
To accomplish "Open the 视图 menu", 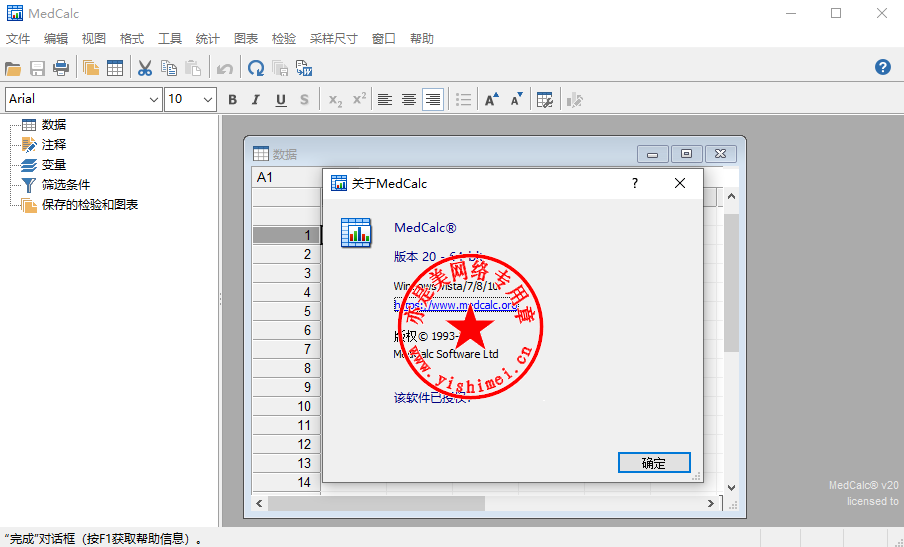I will (x=93, y=39).
